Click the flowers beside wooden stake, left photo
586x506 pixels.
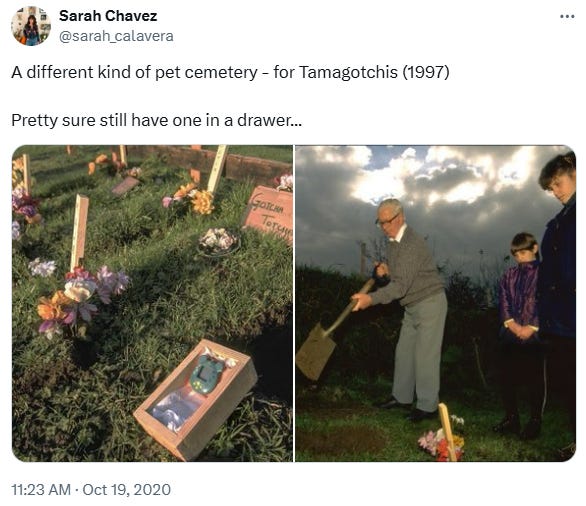80,299
